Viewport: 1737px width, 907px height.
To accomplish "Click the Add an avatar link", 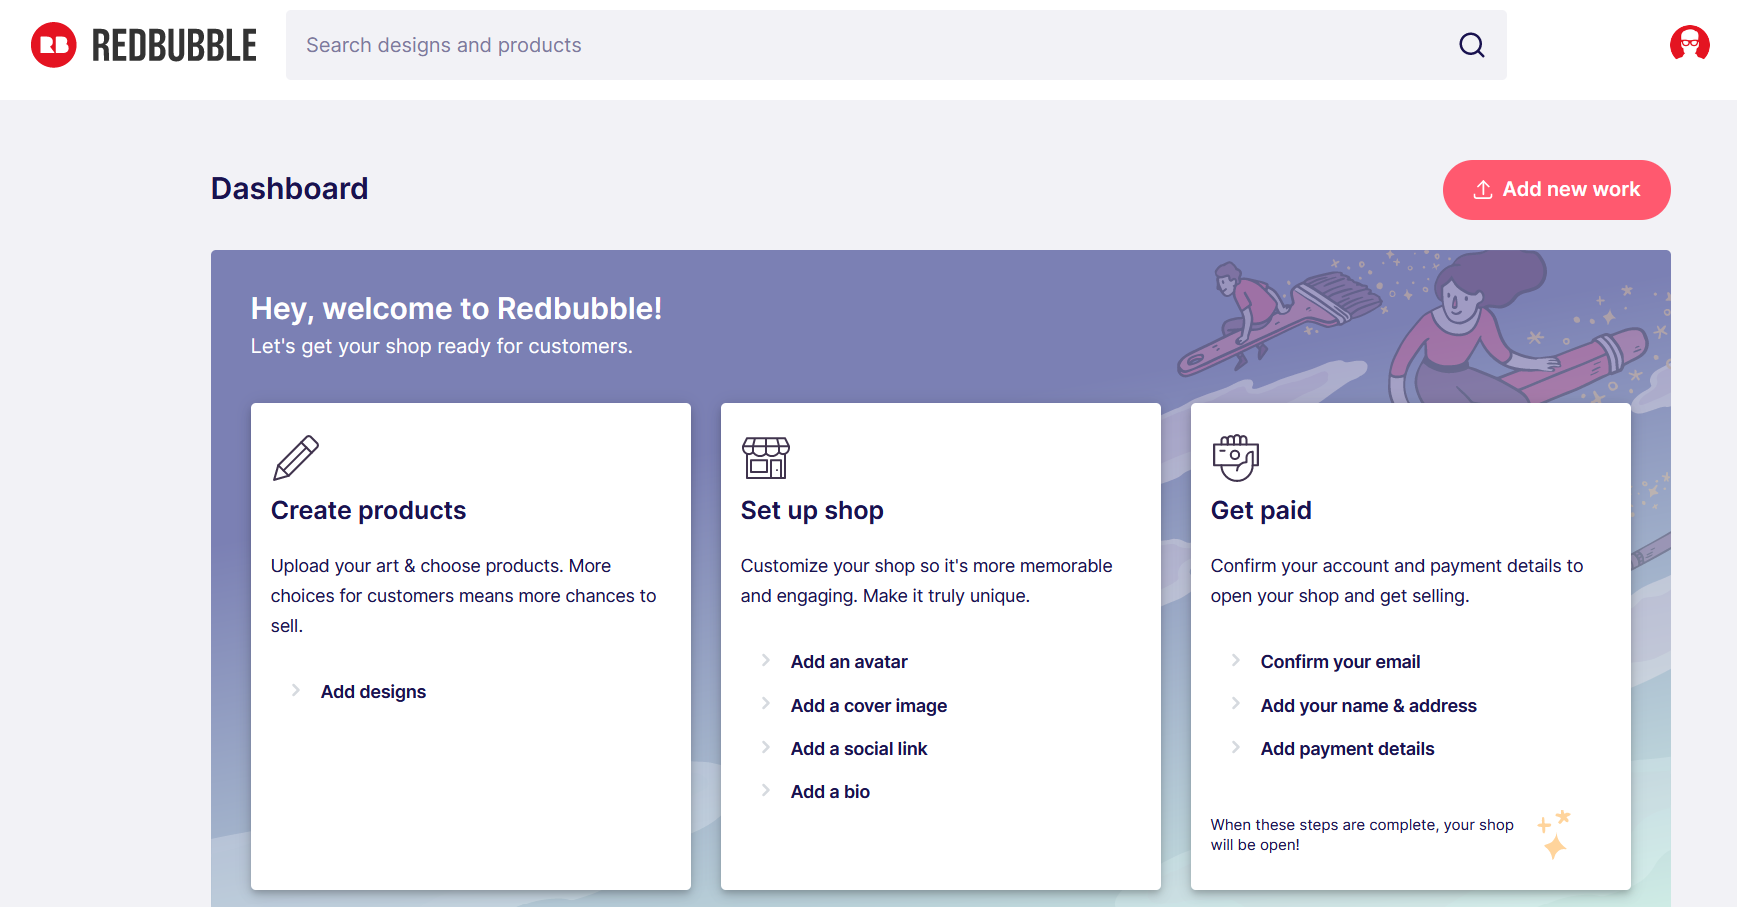I will (849, 662).
